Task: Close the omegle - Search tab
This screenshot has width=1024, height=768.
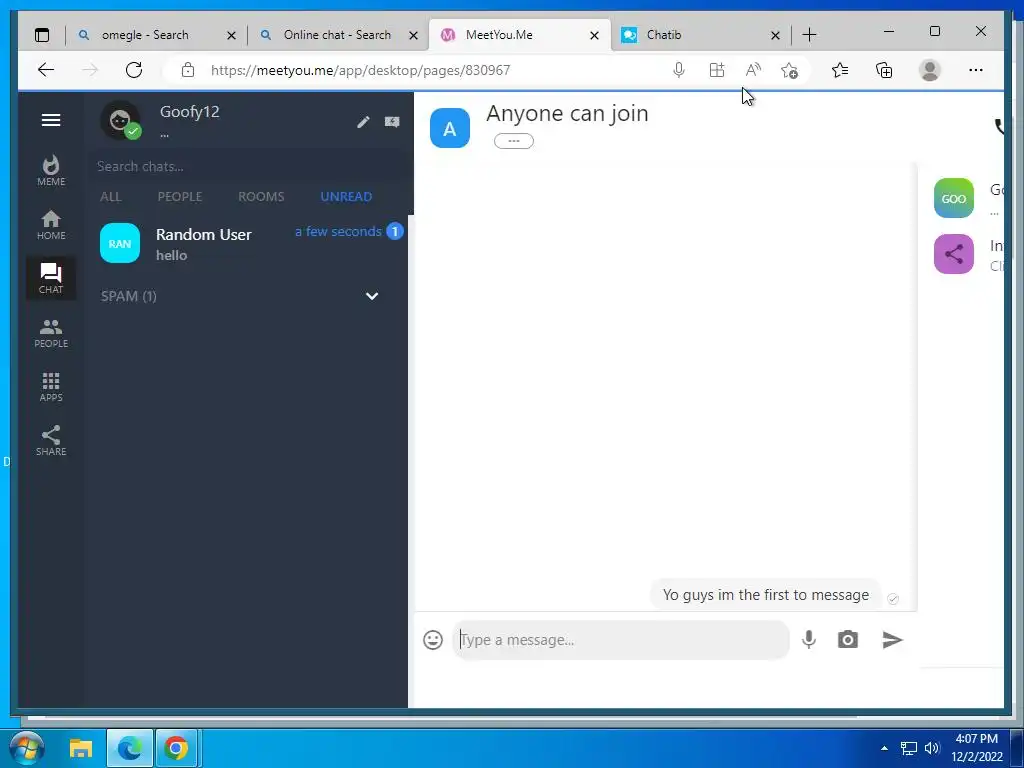Action: [231, 35]
